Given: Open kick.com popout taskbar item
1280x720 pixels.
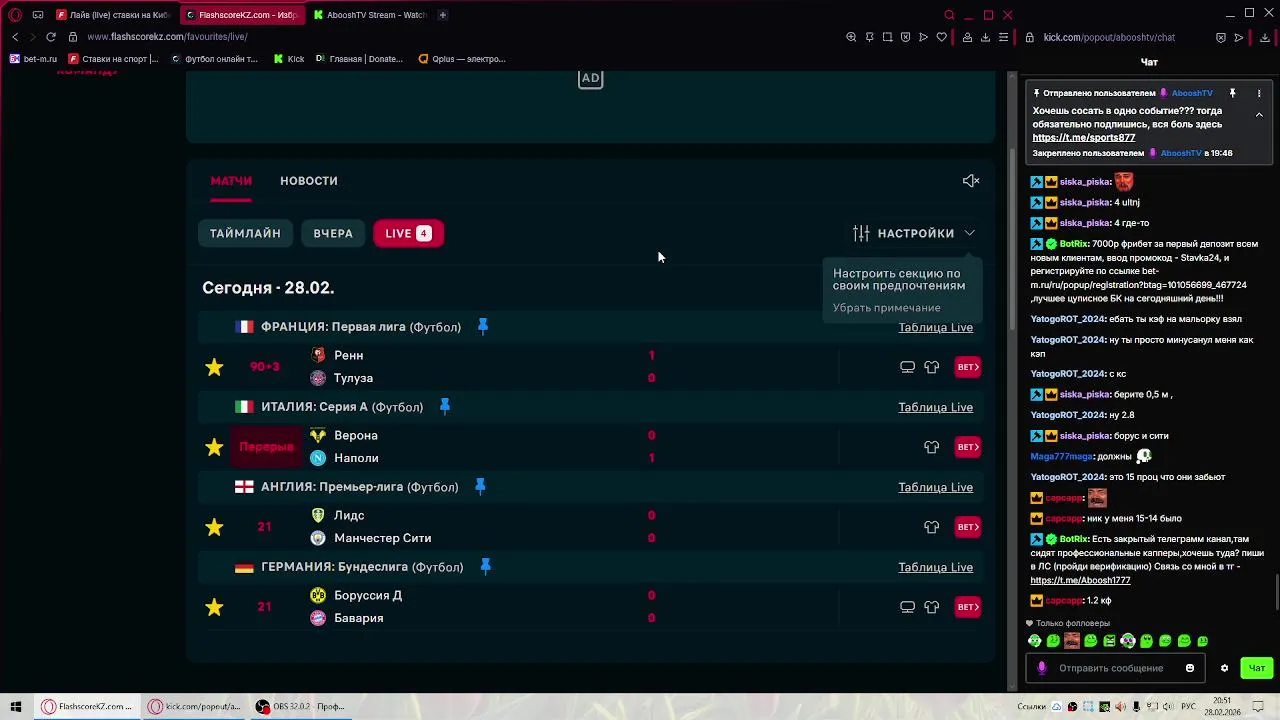Looking at the screenshot, I should (x=195, y=706).
